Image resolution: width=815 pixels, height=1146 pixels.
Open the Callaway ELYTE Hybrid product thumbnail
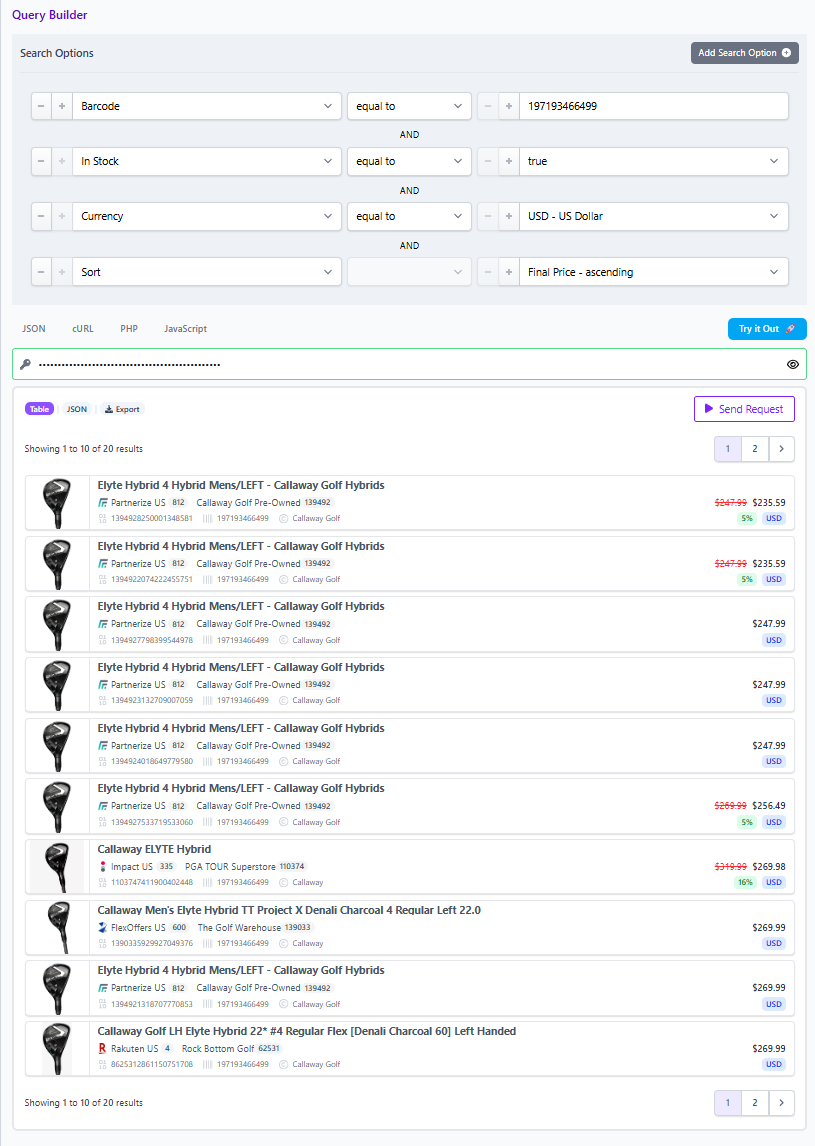[57, 866]
